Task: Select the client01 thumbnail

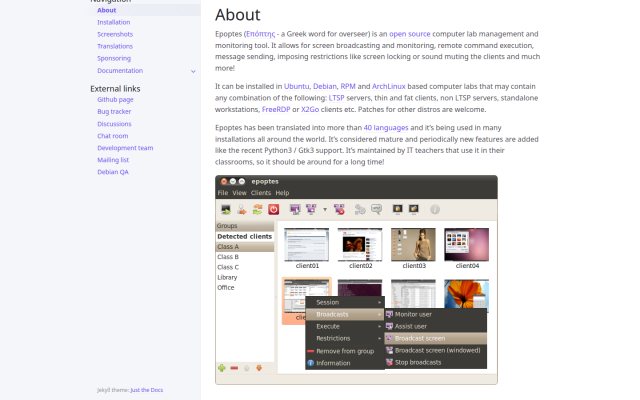Action: [307, 244]
